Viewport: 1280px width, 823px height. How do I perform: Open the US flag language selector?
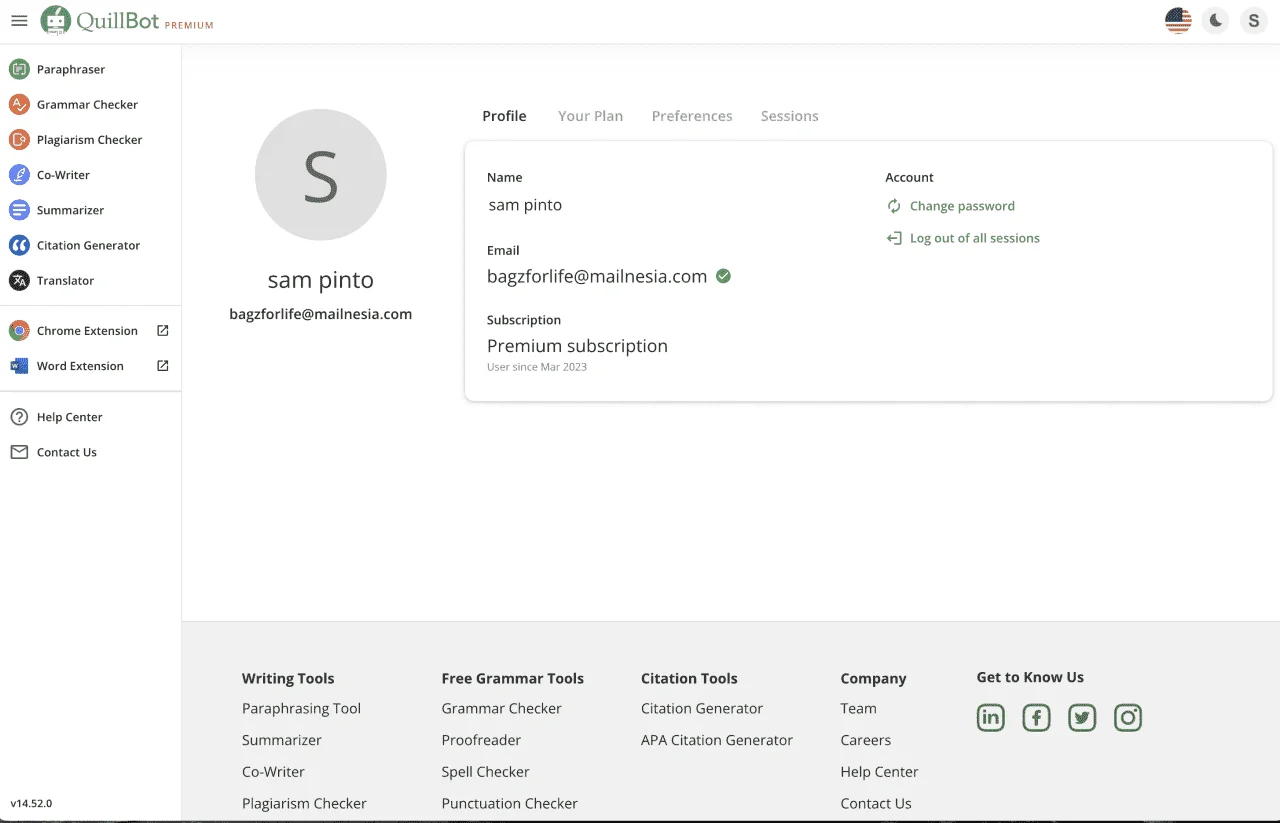(x=1178, y=20)
